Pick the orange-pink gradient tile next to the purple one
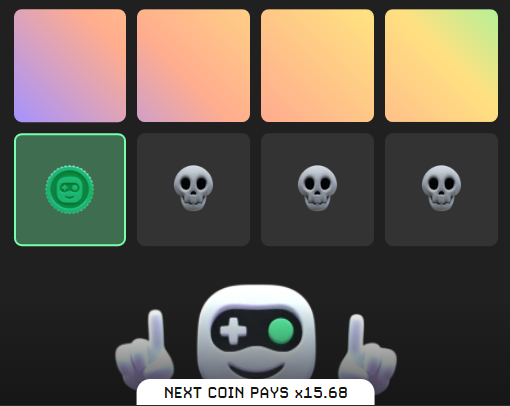This screenshot has width=510, height=406. pyautogui.click(x=193, y=66)
